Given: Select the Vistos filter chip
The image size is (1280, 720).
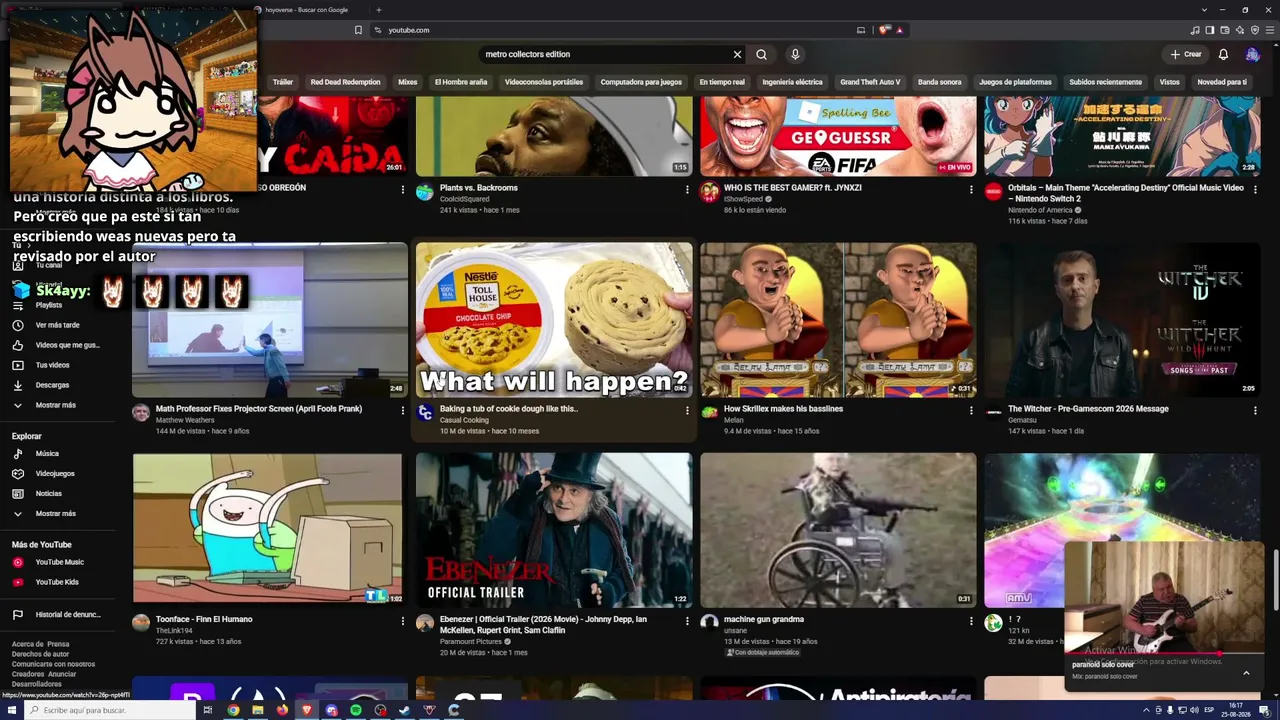Looking at the screenshot, I should tap(1169, 82).
